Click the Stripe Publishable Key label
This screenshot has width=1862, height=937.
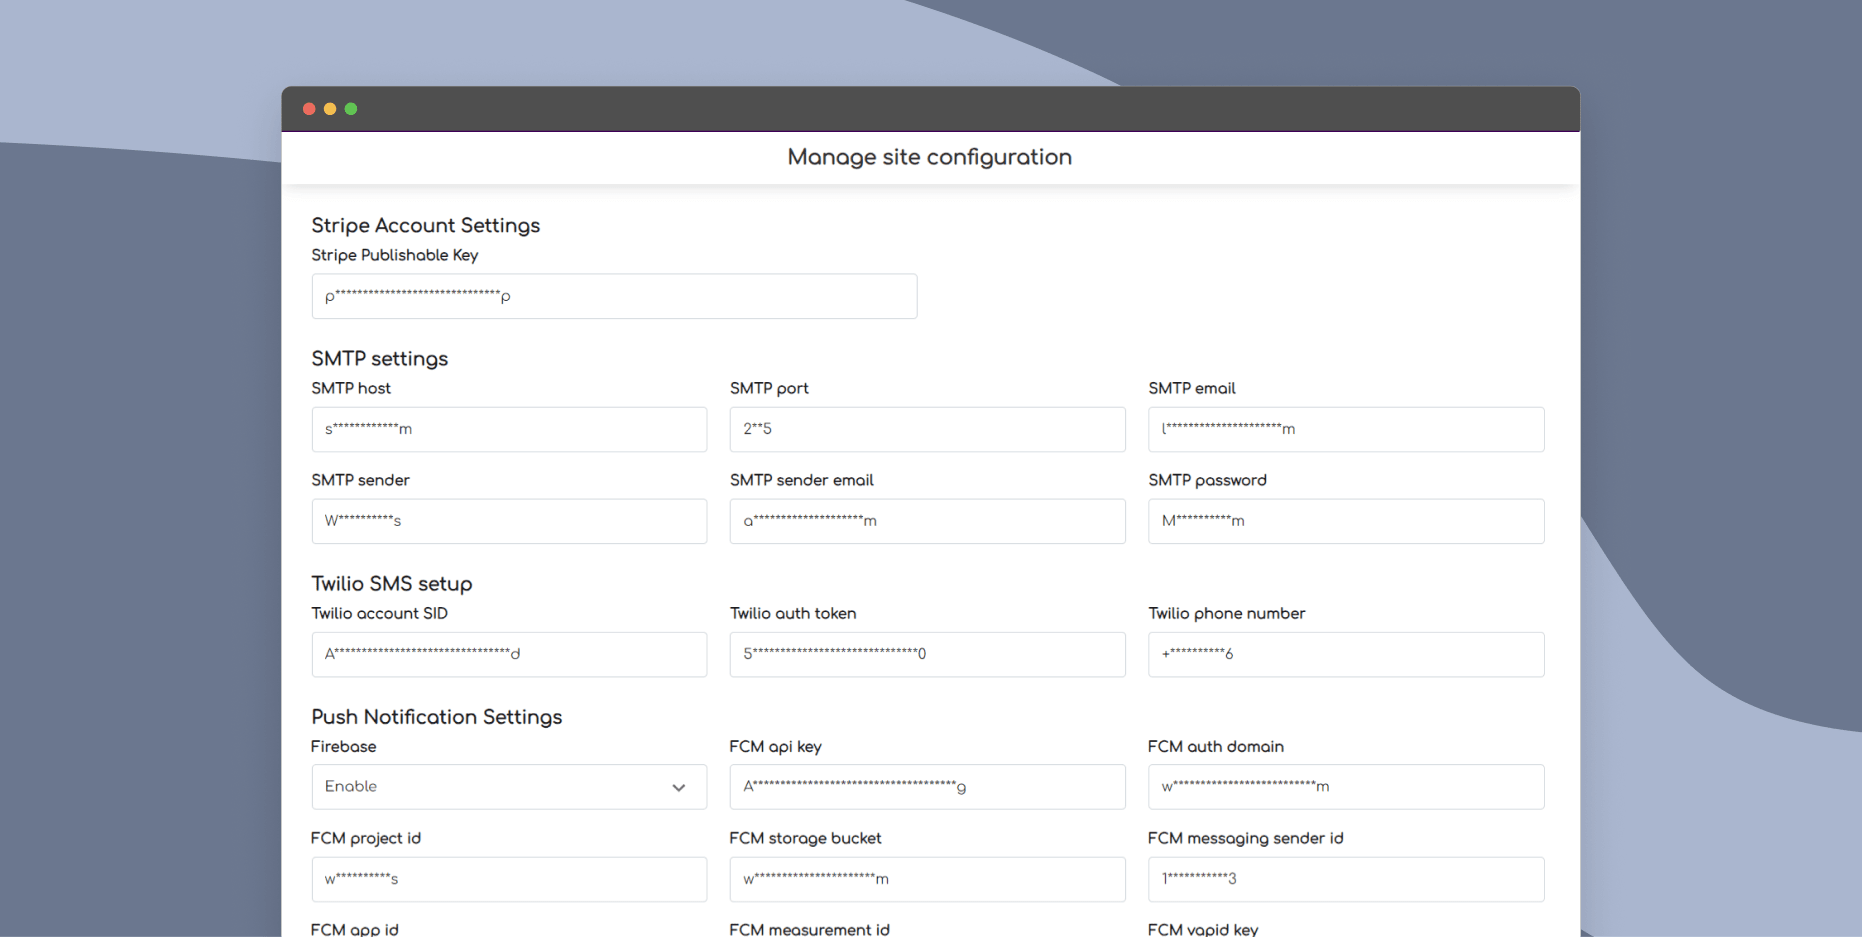click(x=394, y=255)
